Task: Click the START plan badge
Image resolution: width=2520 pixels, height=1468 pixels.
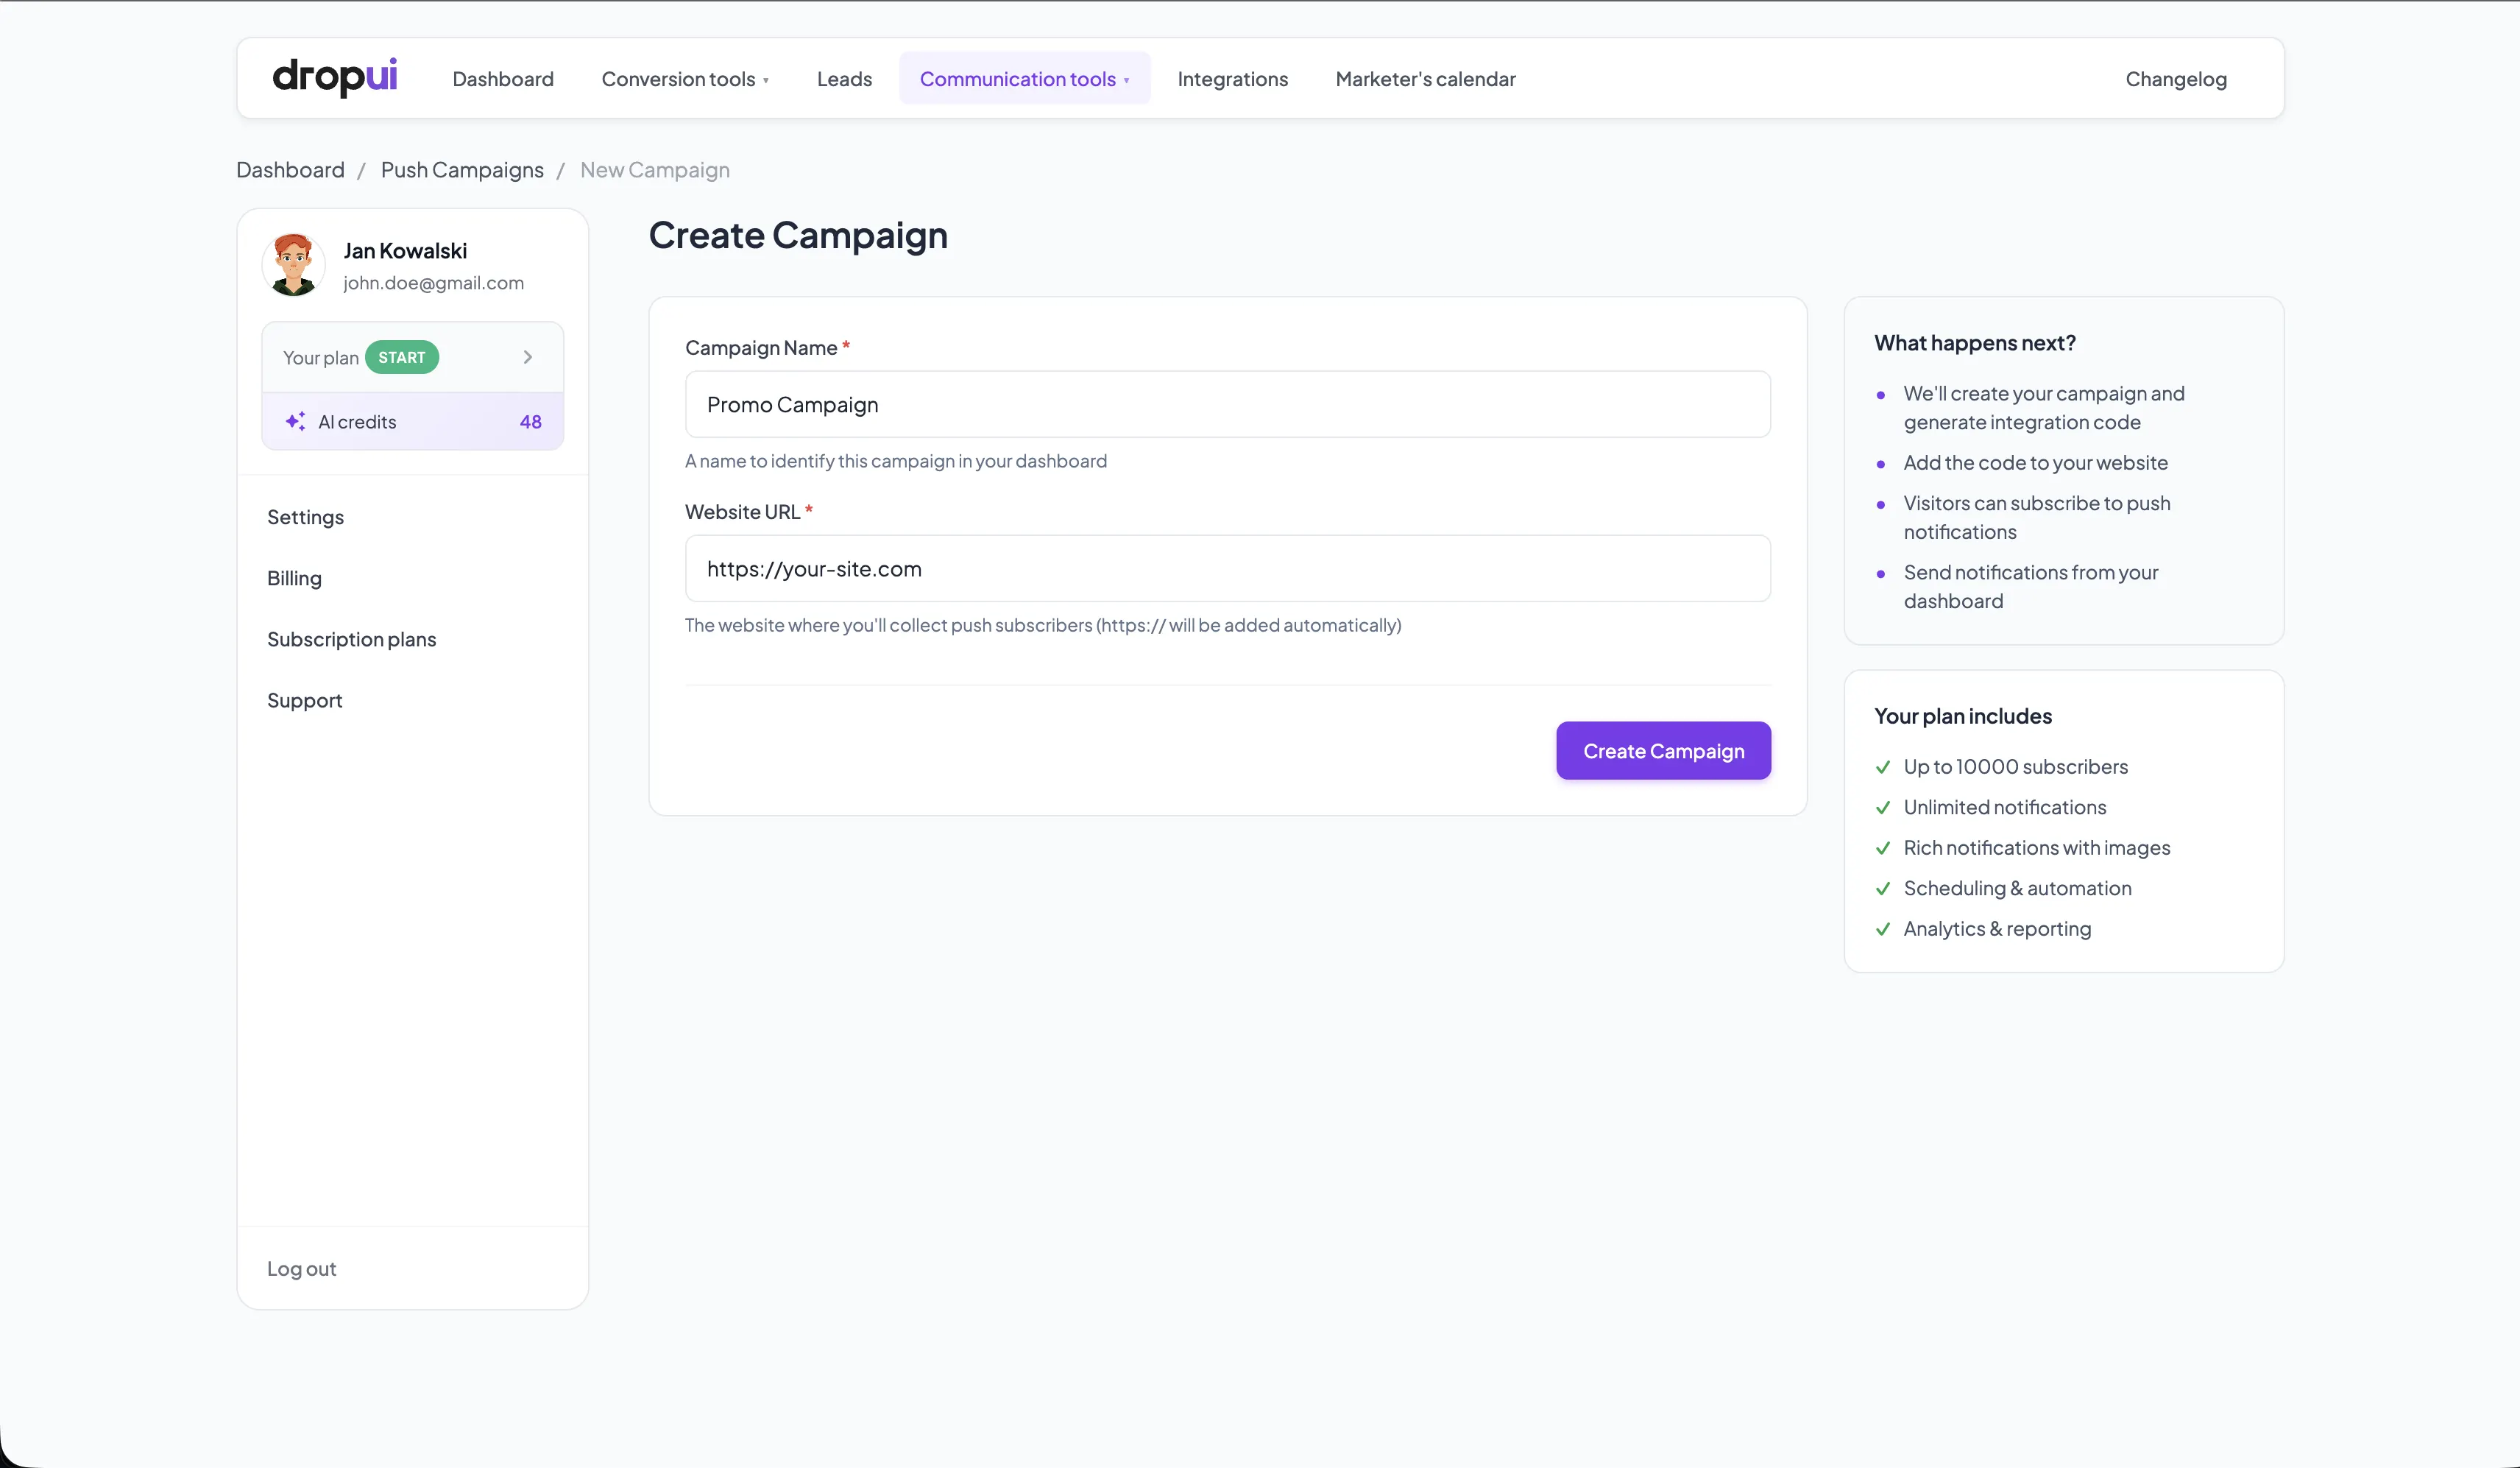Action: (401, 357)
